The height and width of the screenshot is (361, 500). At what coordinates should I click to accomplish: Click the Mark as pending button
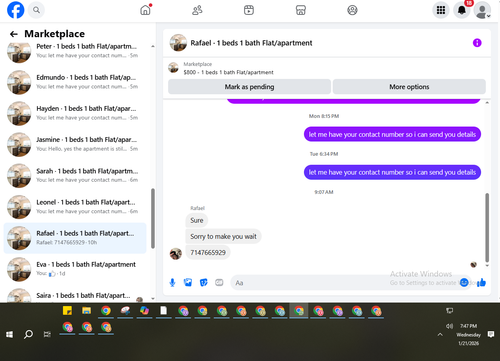coord(249,87)
